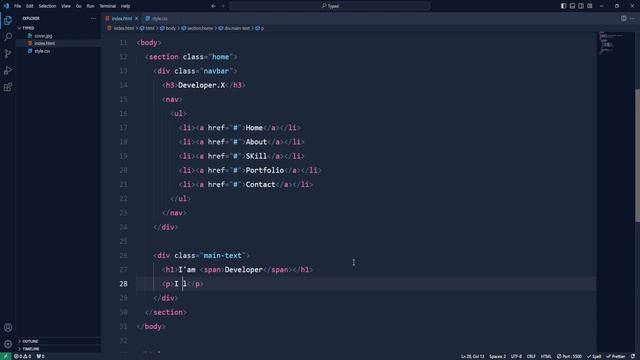The height and width of the screenshot is (360, 640).
Task: Click the remote window status icon
Action: (5, 356)
